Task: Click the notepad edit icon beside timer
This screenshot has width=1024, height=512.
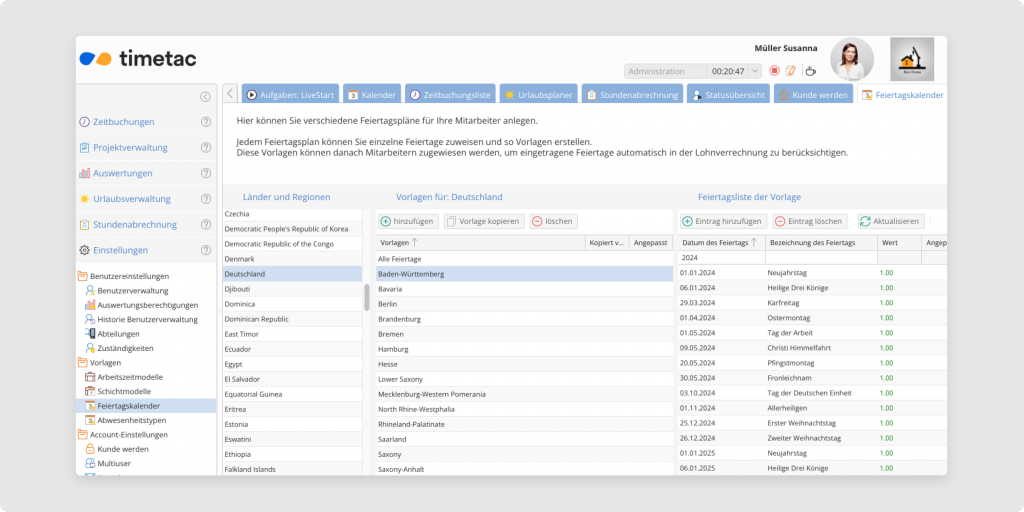Action: (x=791, y=71)
